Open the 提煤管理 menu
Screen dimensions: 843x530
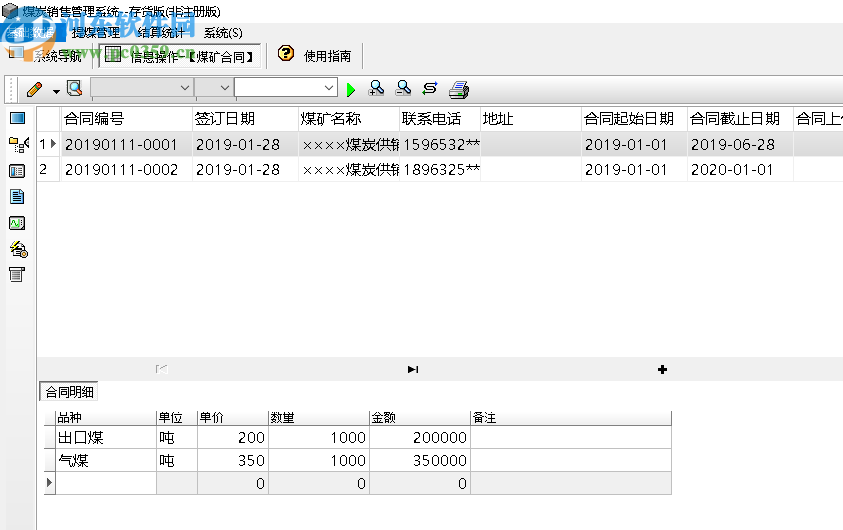tap(96, 33)
